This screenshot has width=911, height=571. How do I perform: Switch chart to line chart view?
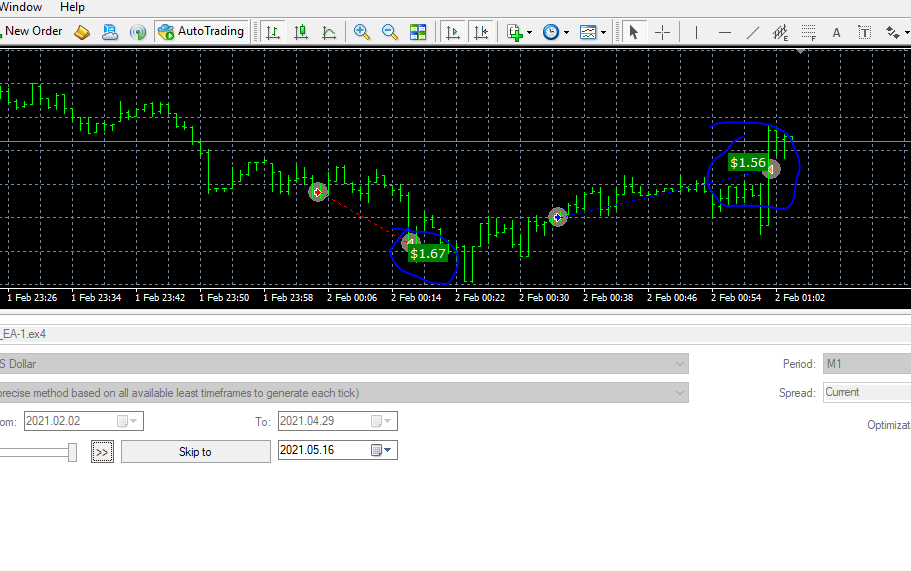click(329, 32)
